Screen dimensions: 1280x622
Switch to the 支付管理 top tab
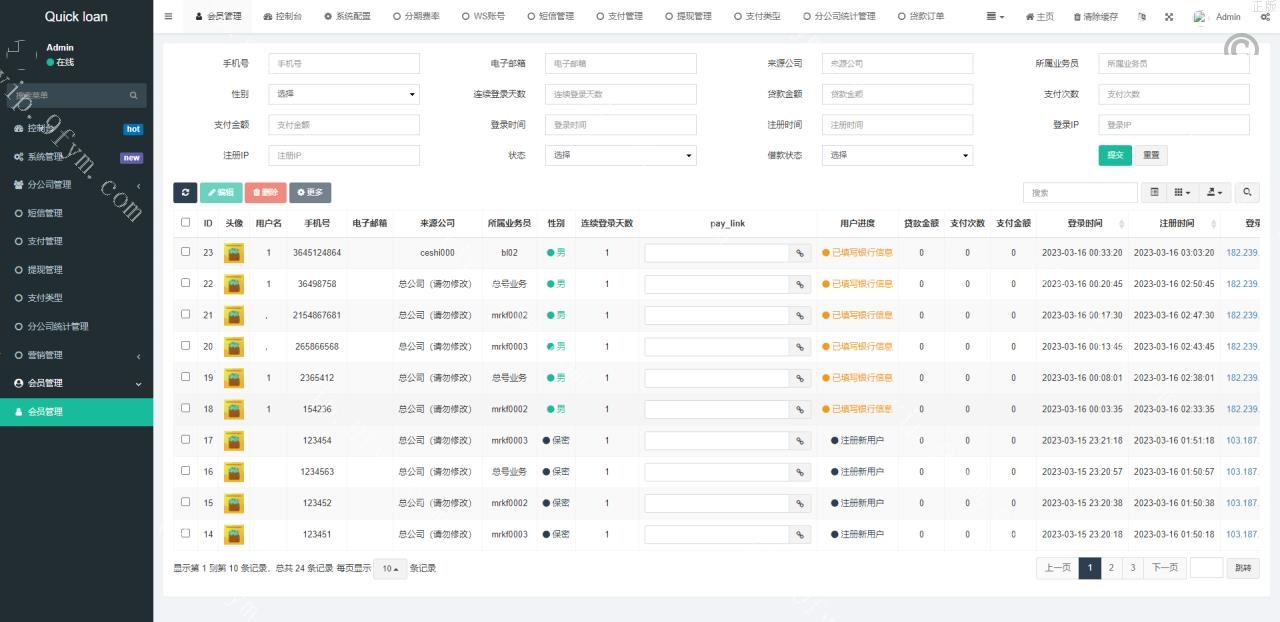(619, 17)
